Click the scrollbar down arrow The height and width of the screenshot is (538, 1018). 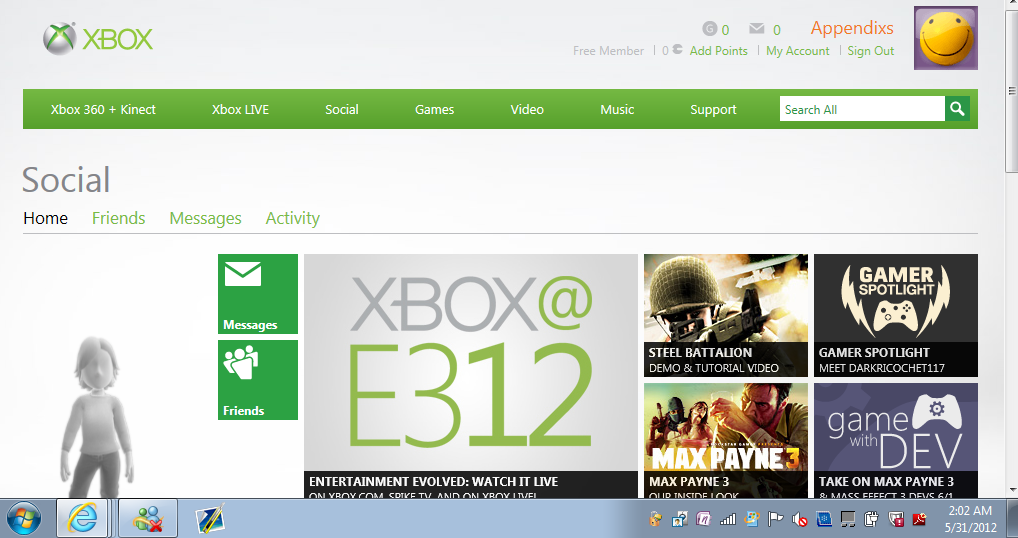pyautogui.click(x=1012, y=491)
